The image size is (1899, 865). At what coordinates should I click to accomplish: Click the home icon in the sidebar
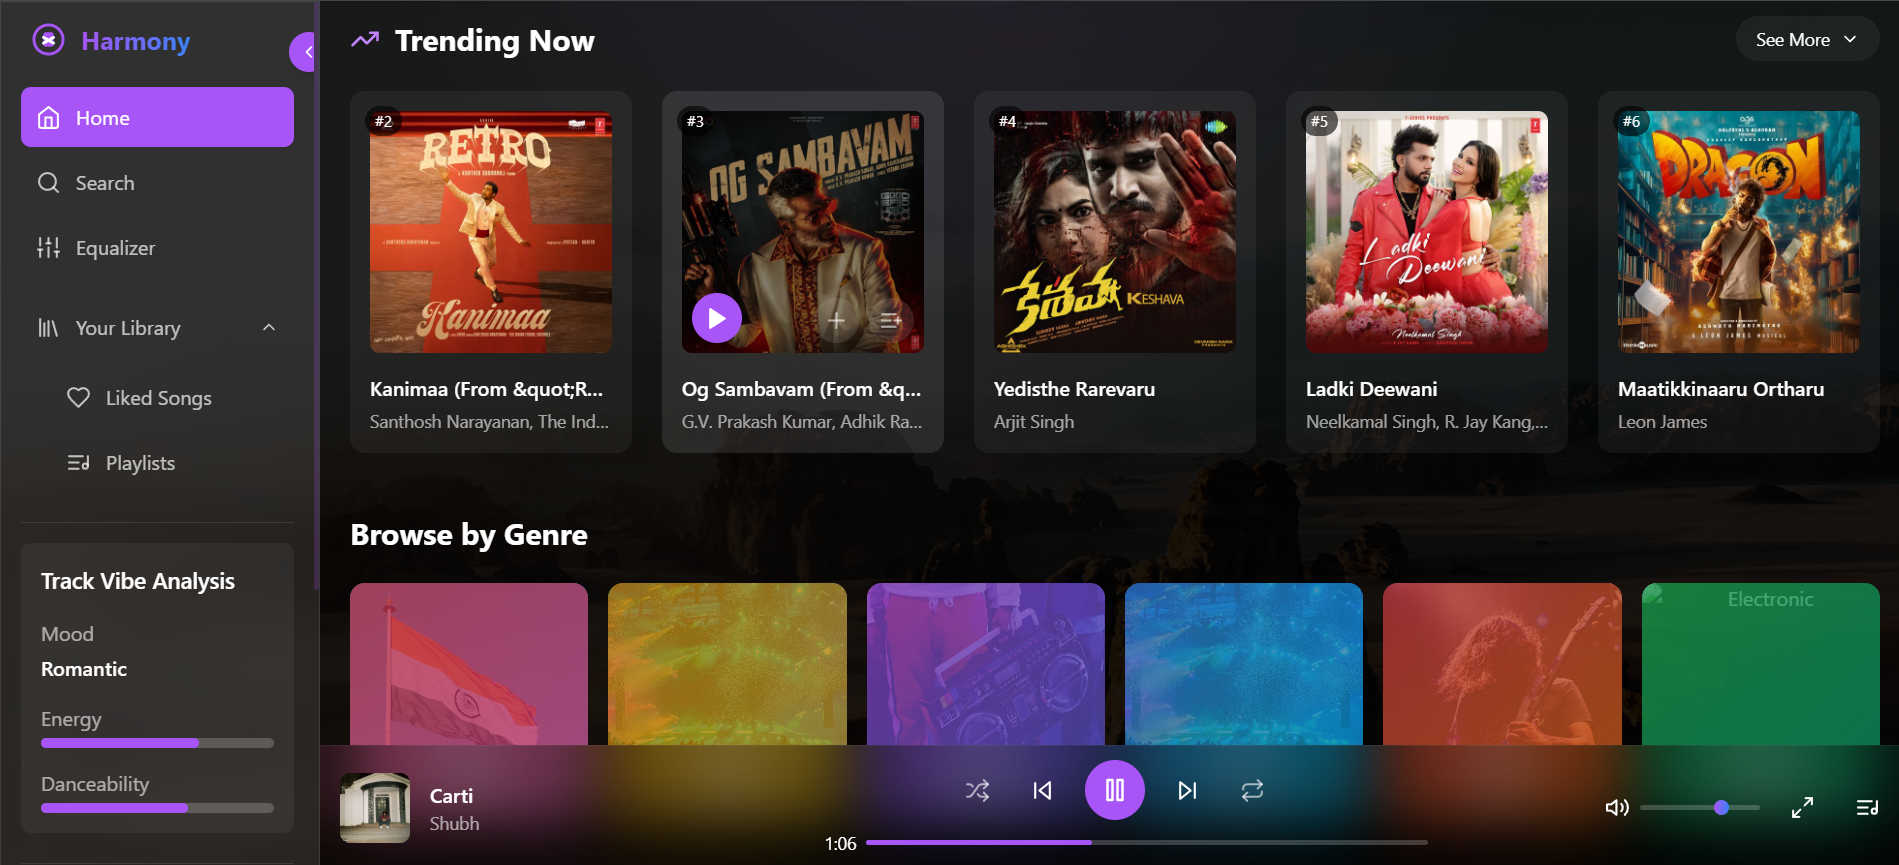pyautogui.click(x=48, y=118)
